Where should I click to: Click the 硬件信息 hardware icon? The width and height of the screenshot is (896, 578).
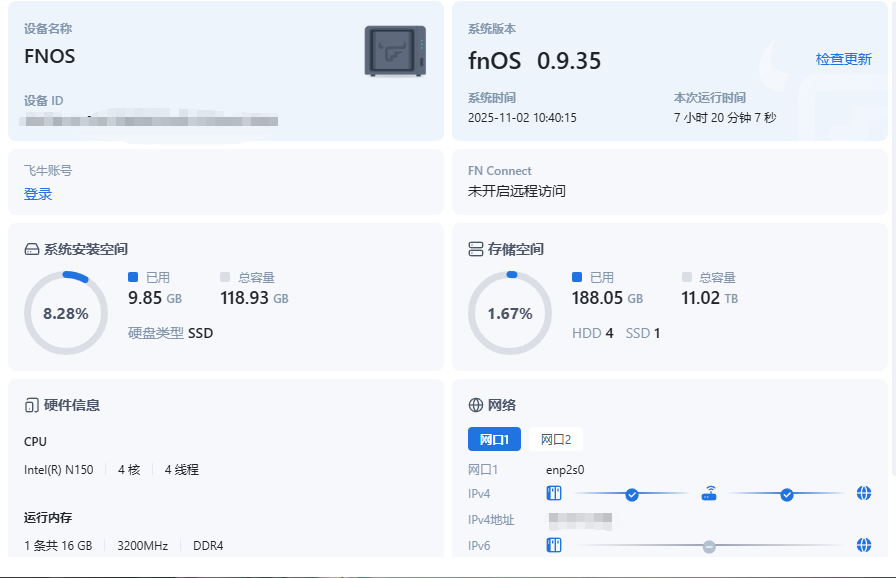click(x=31, y=405)
